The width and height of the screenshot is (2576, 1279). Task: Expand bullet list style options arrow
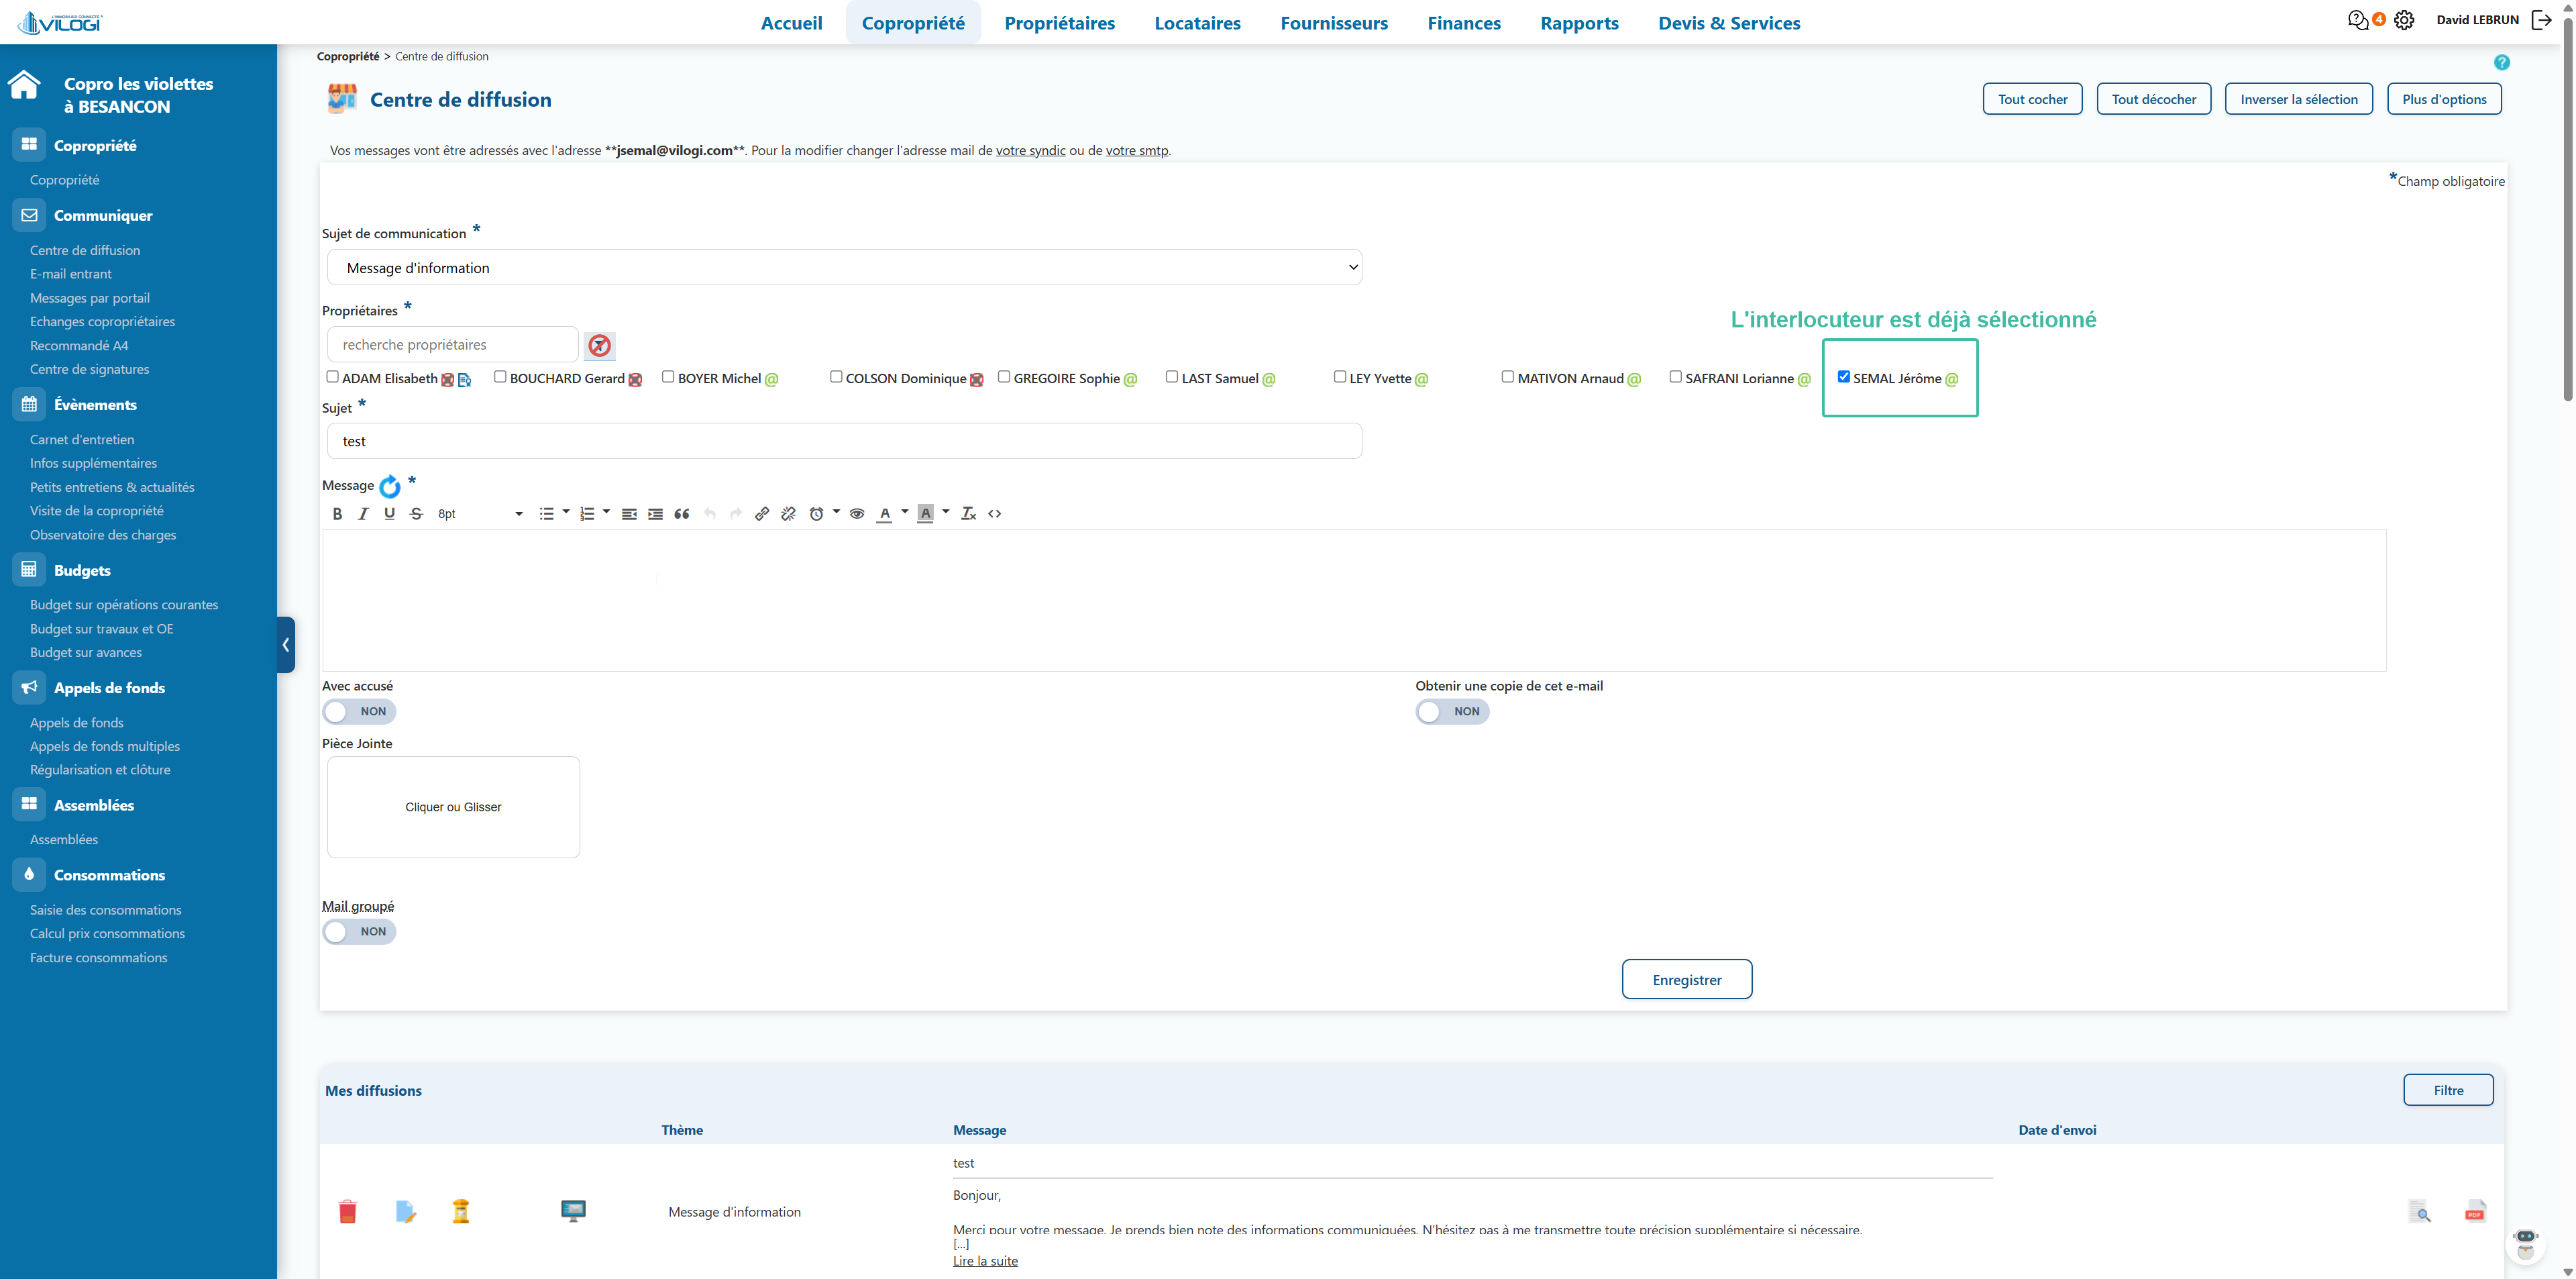coord(566,512)
